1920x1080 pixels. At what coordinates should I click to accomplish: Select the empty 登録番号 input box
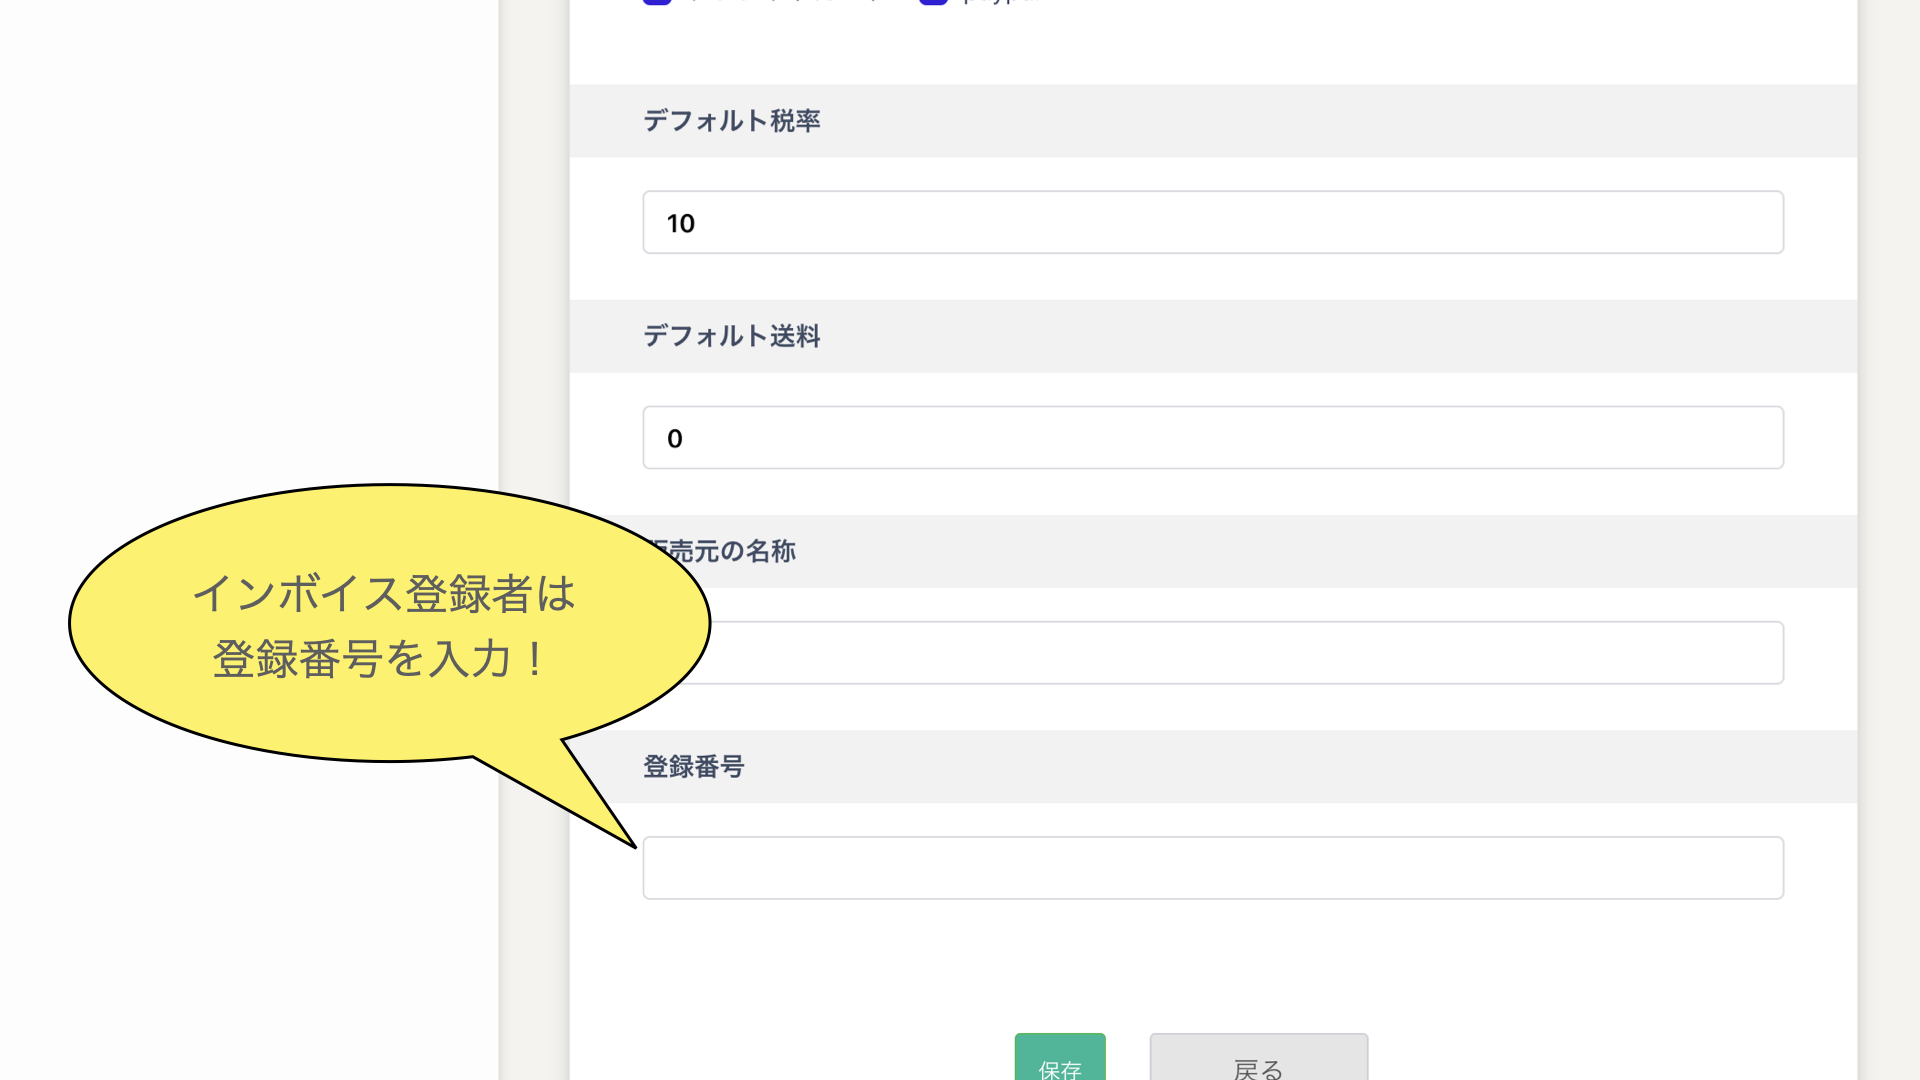pyautogui.click(x=1212, y=868)
